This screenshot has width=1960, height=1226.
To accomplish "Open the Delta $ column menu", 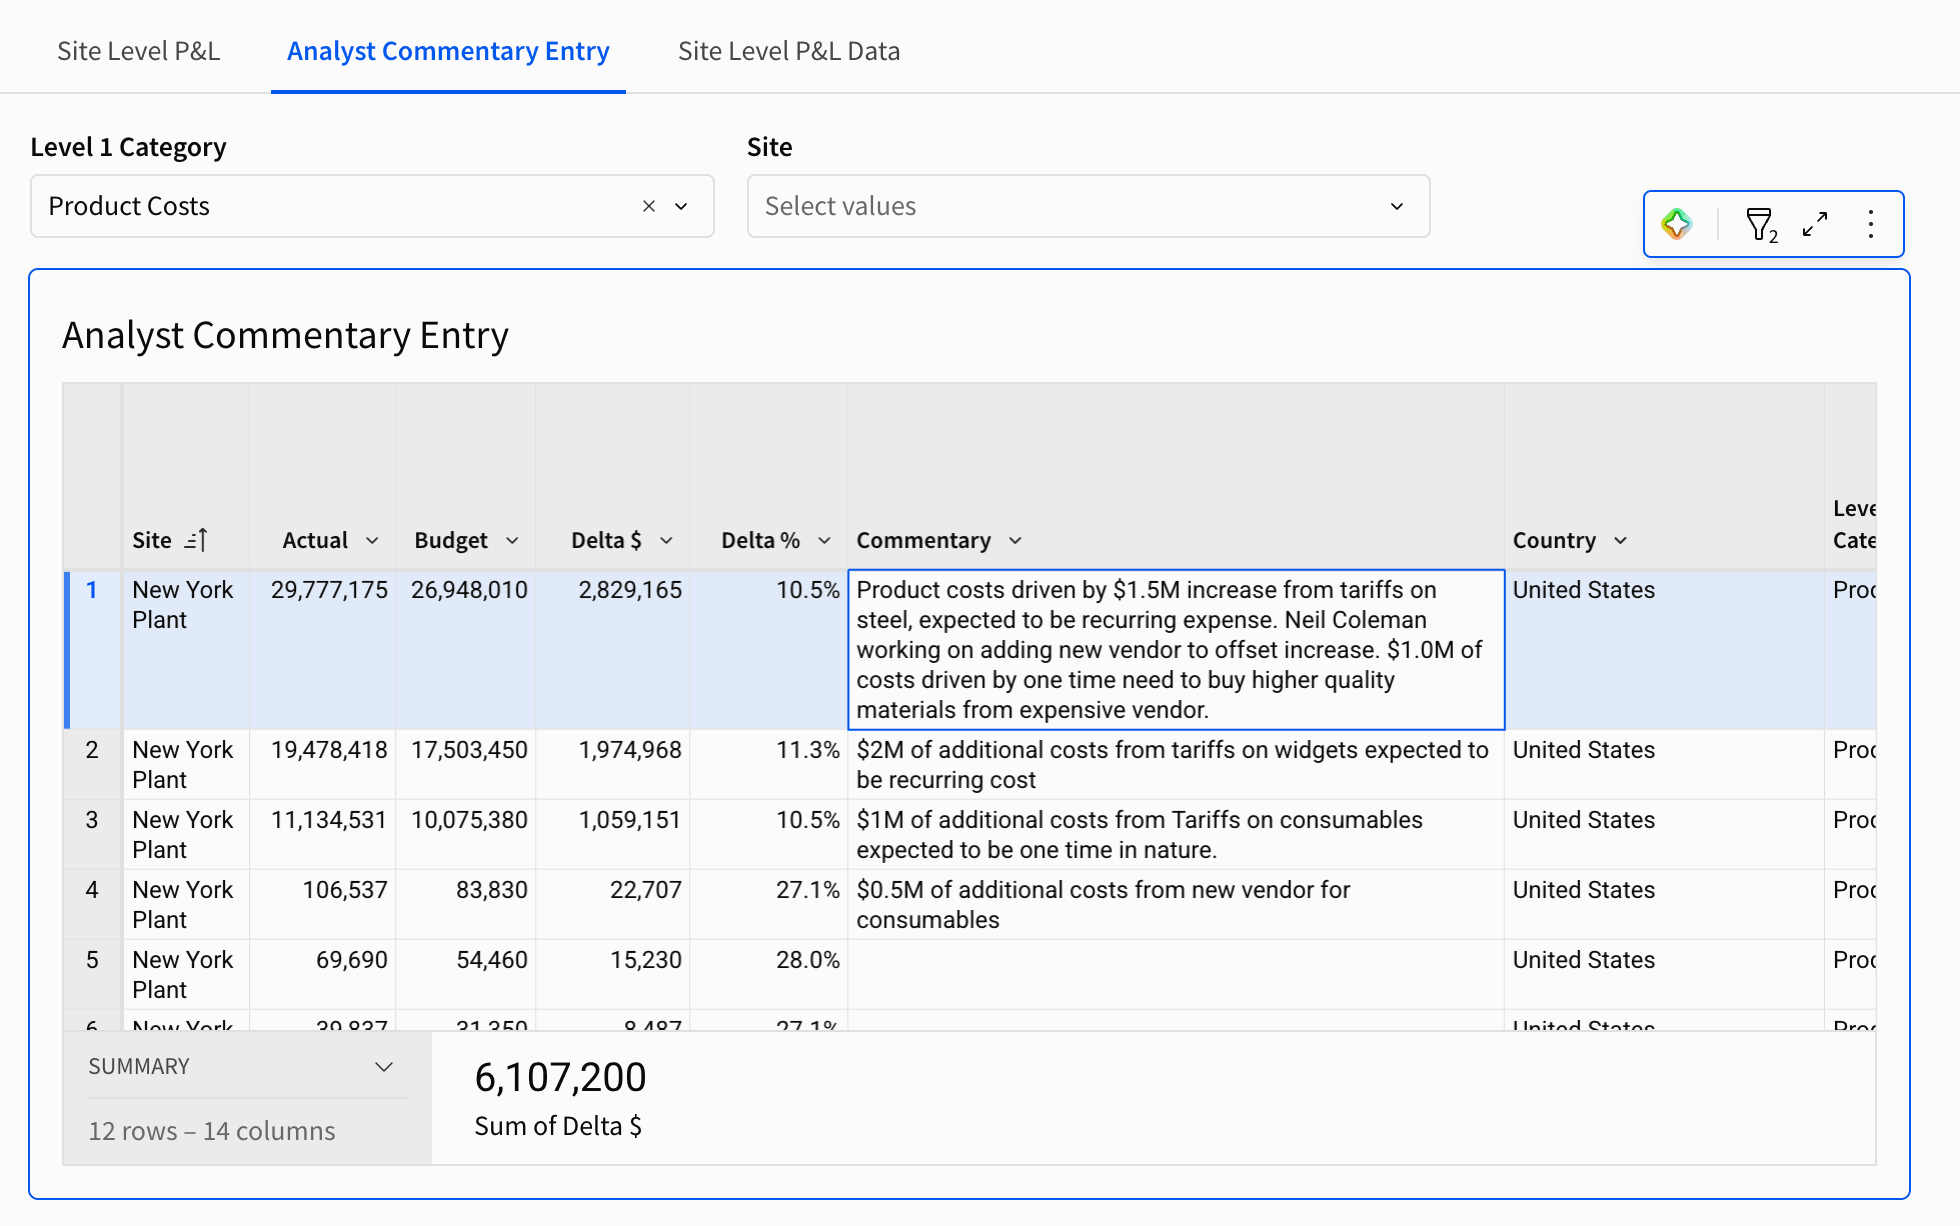I will tap(666, 540).
